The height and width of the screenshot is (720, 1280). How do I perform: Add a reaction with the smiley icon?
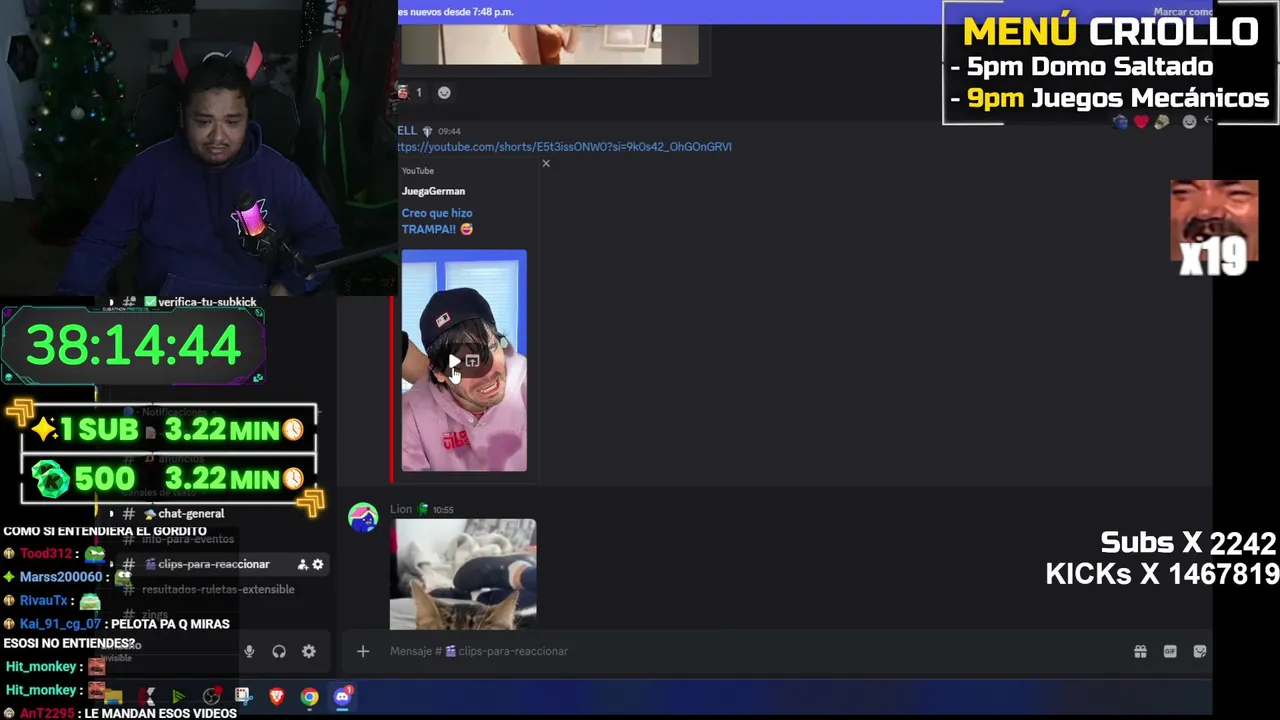click(444, 93)
